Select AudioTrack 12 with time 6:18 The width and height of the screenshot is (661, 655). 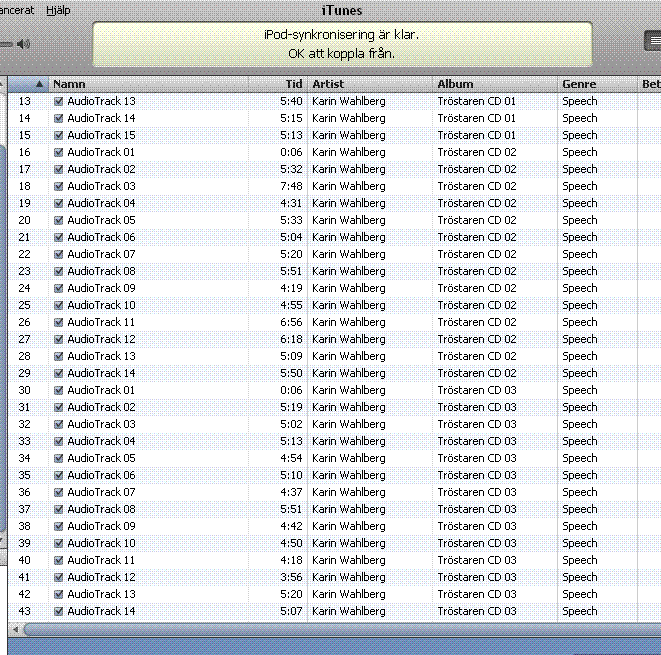(101, 339)
